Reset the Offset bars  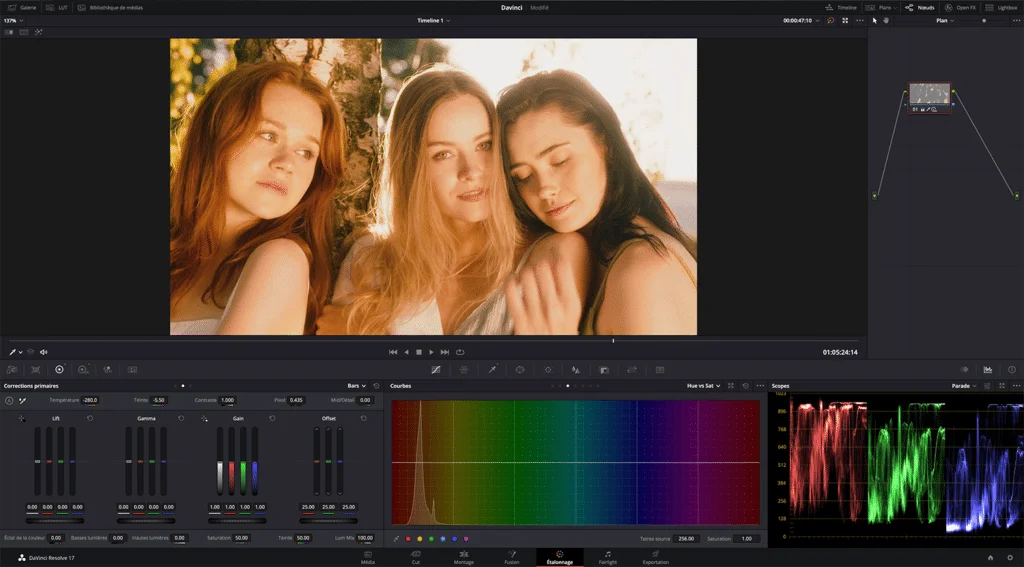point(364,418)
